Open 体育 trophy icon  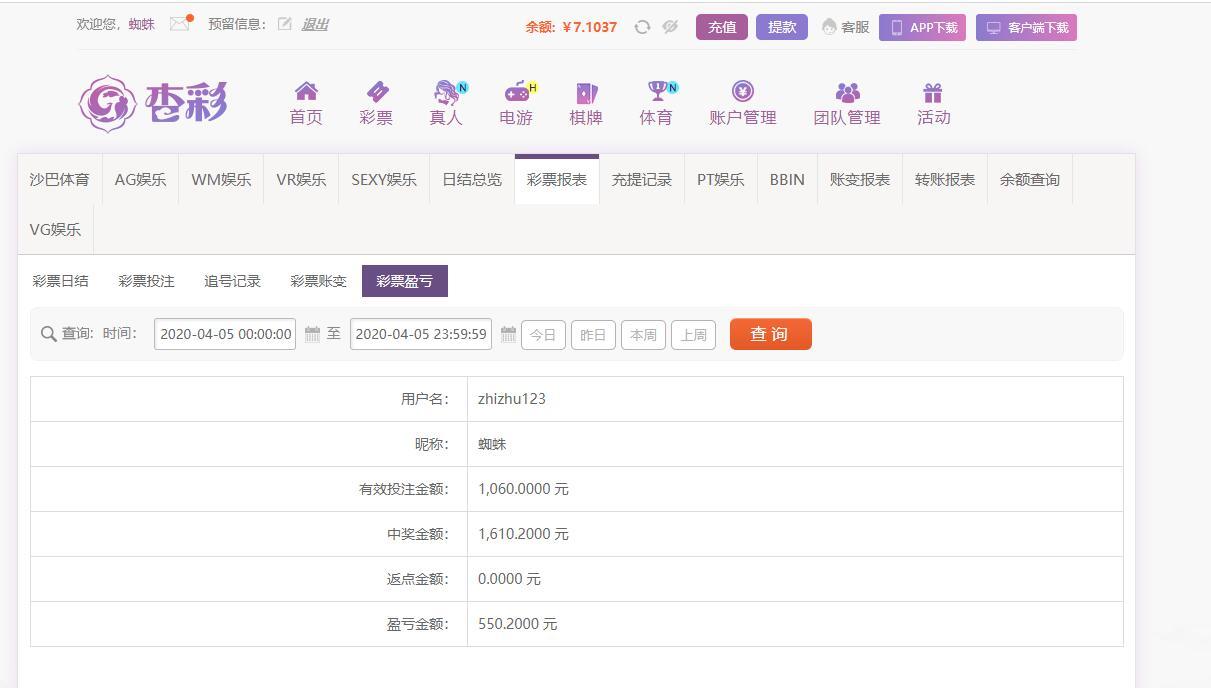657,92
